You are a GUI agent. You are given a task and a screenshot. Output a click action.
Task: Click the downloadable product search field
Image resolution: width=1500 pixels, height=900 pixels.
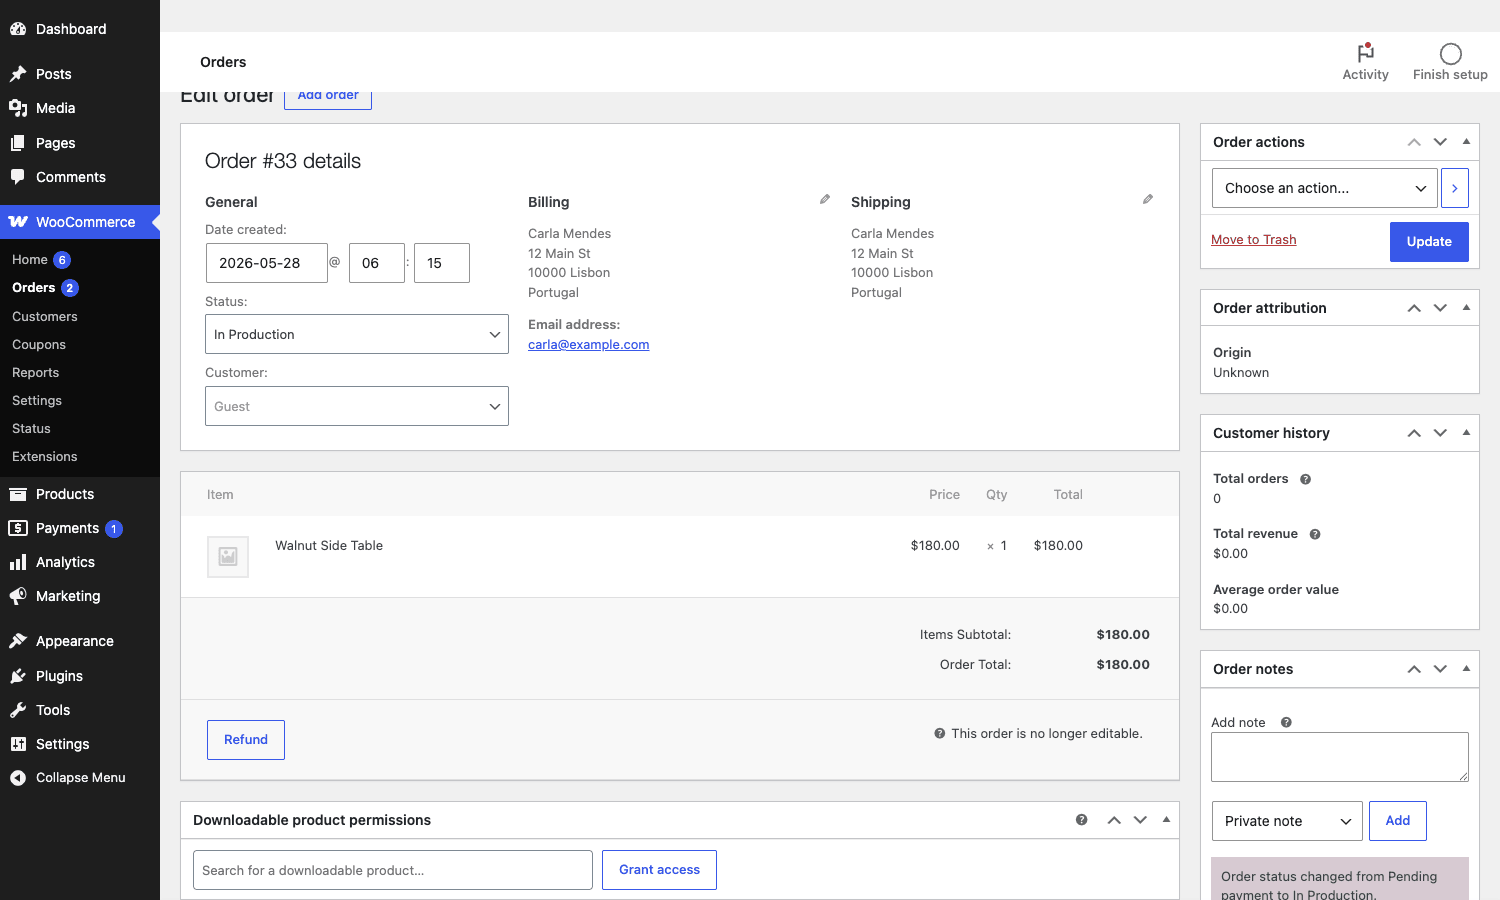pyautogui.click(x=393, y=870)
